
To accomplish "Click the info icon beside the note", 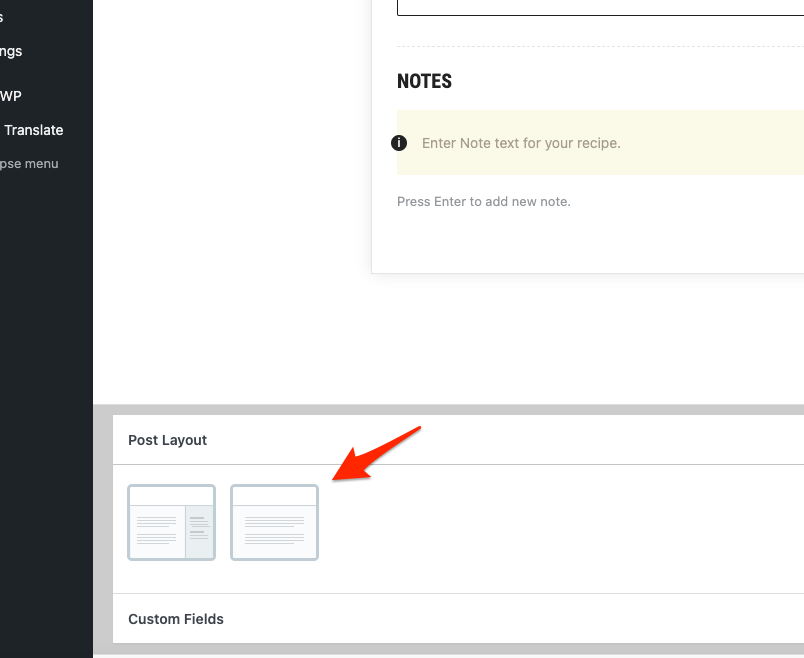I will [399, 143].
